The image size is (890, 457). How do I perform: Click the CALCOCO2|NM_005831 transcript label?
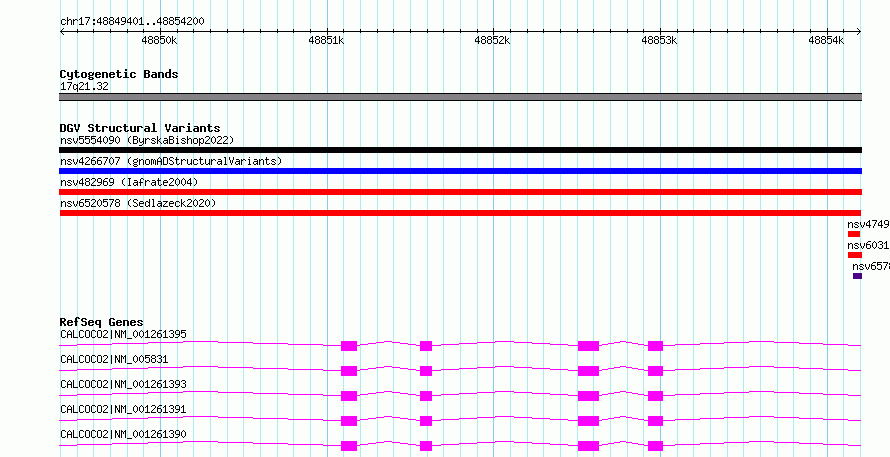pyautogui.click(x=114, y=359)
